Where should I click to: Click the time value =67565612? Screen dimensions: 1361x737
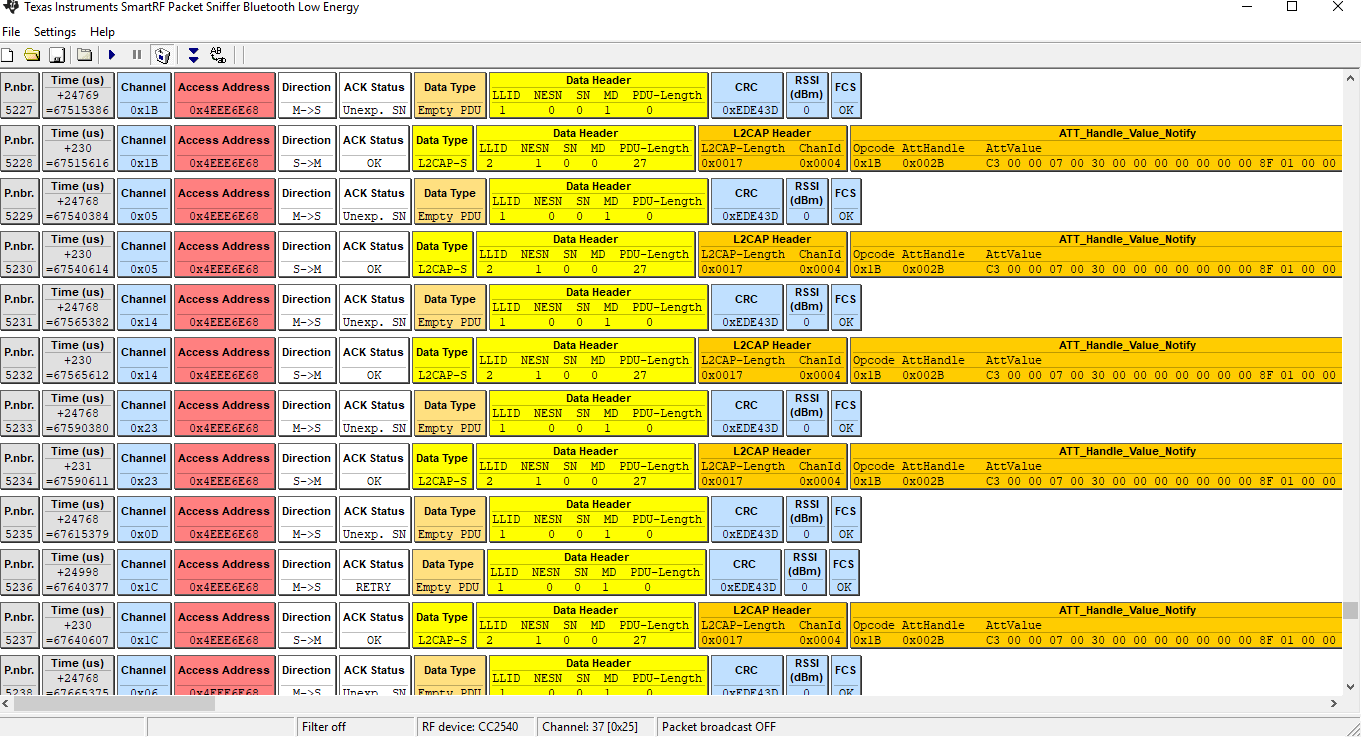tap(78, 375)
